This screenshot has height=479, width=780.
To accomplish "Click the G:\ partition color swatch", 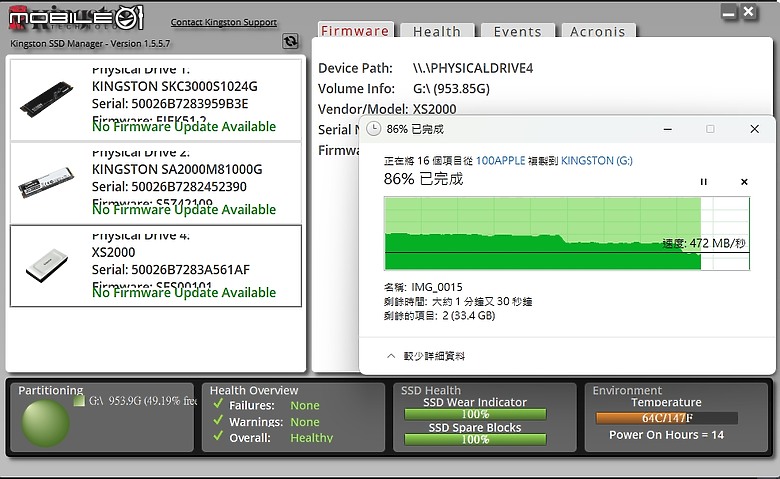I will tap(79, 400).
